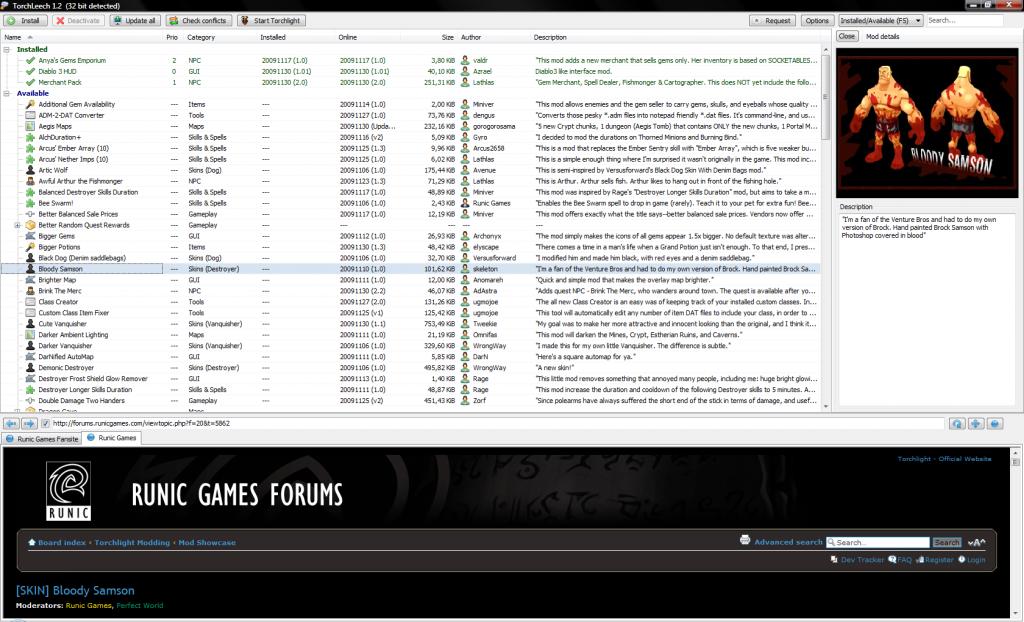The image size is (1024, 622).
Task: Click the forum Search text box
Action: point(878,542)
